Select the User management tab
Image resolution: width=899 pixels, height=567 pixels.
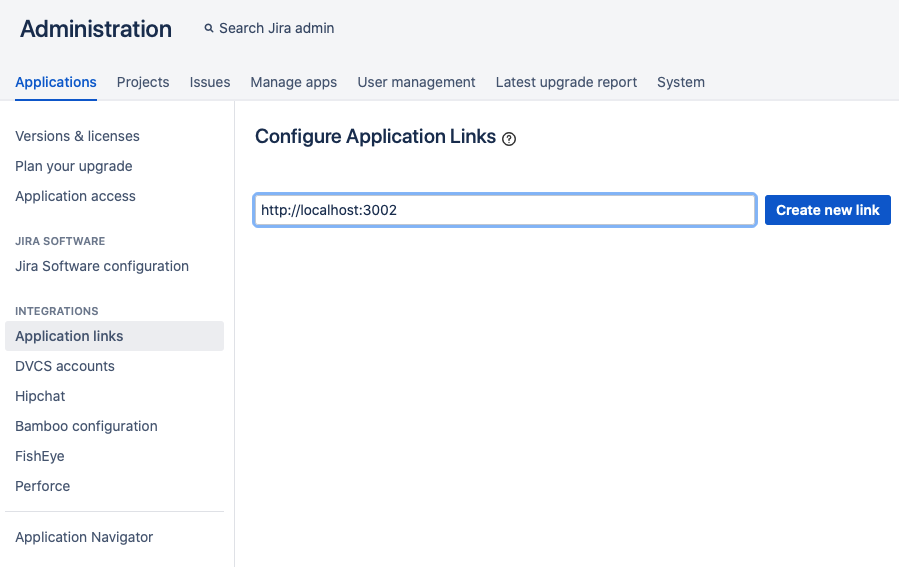coord(416,82)
